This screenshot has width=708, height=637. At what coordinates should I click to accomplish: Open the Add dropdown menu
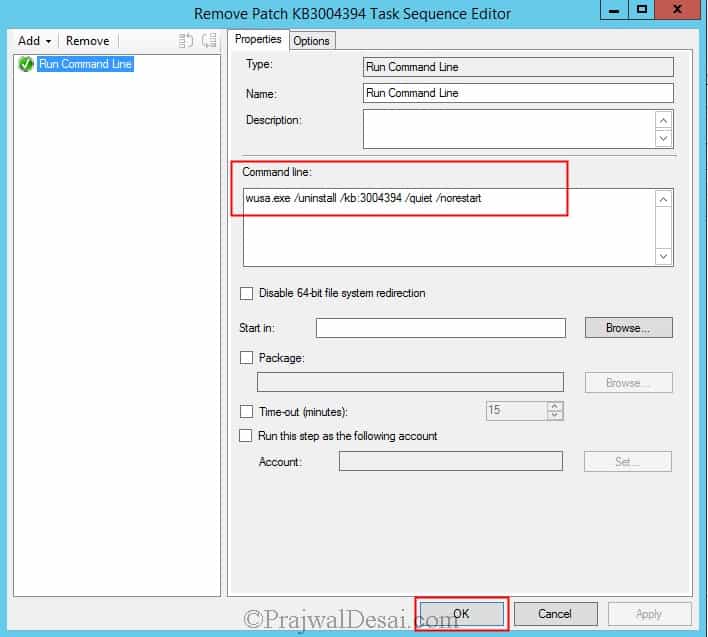click(34, 41)
